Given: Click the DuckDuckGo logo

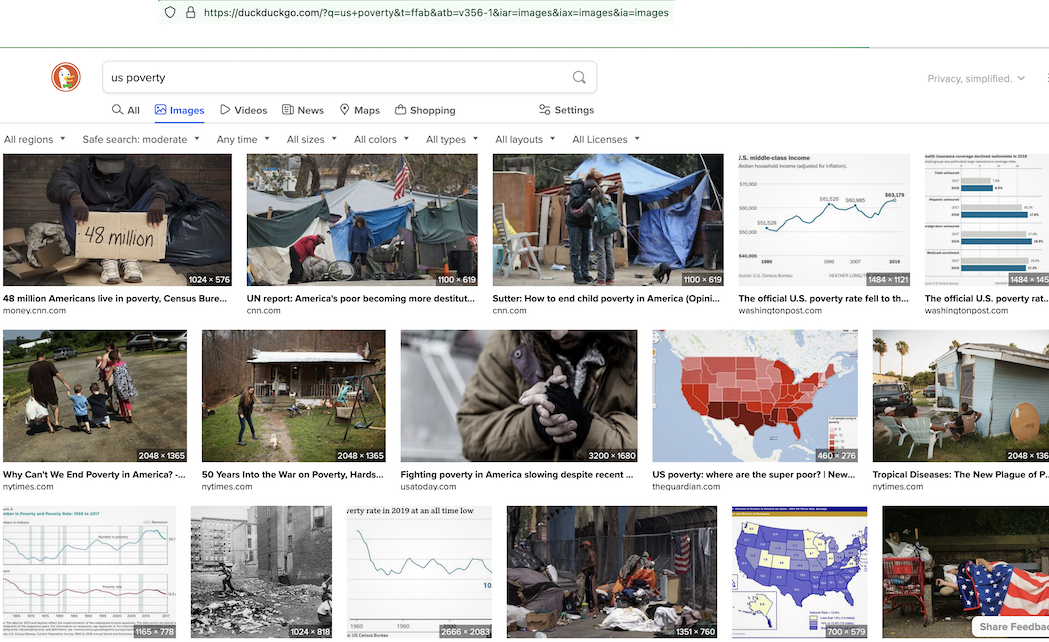Looking at the screenshot, I should tap(66, 77).
